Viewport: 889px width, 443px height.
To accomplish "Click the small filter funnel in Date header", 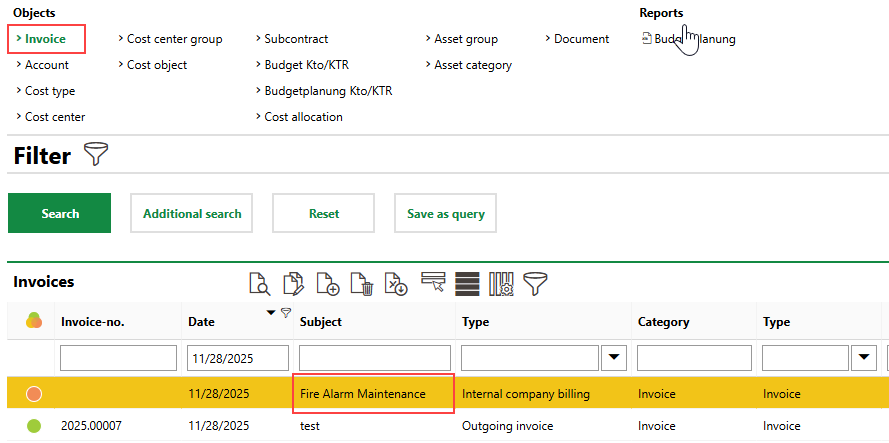I will tap(286, 312).
